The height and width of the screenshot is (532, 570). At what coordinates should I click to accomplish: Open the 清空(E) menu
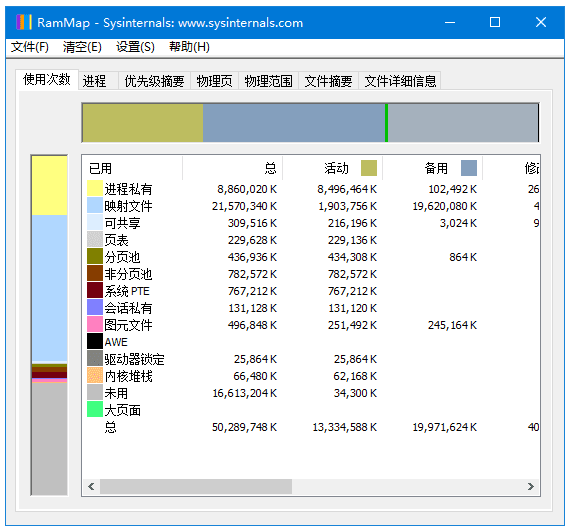[82, 47]
